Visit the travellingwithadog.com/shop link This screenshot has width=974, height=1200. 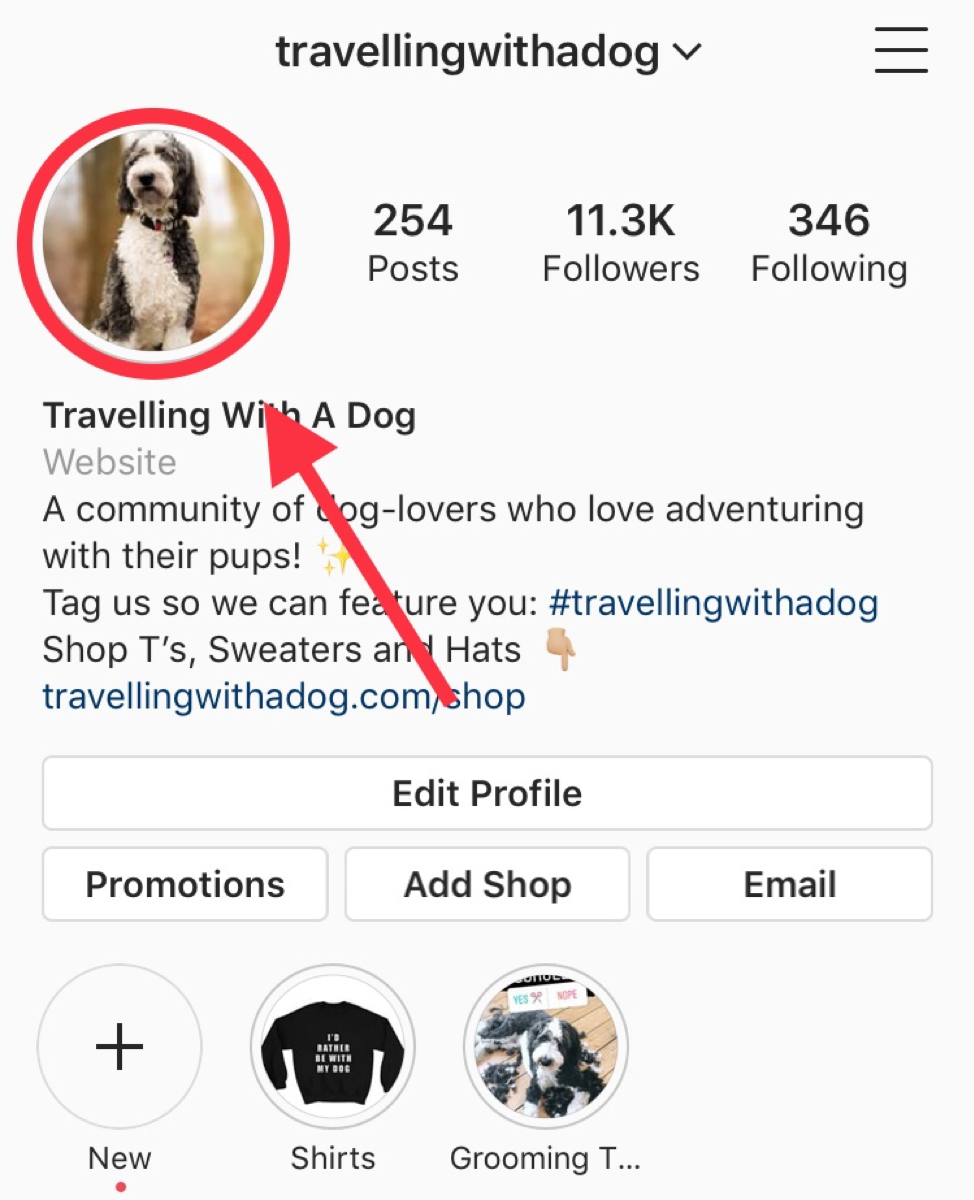click(284, 696)
